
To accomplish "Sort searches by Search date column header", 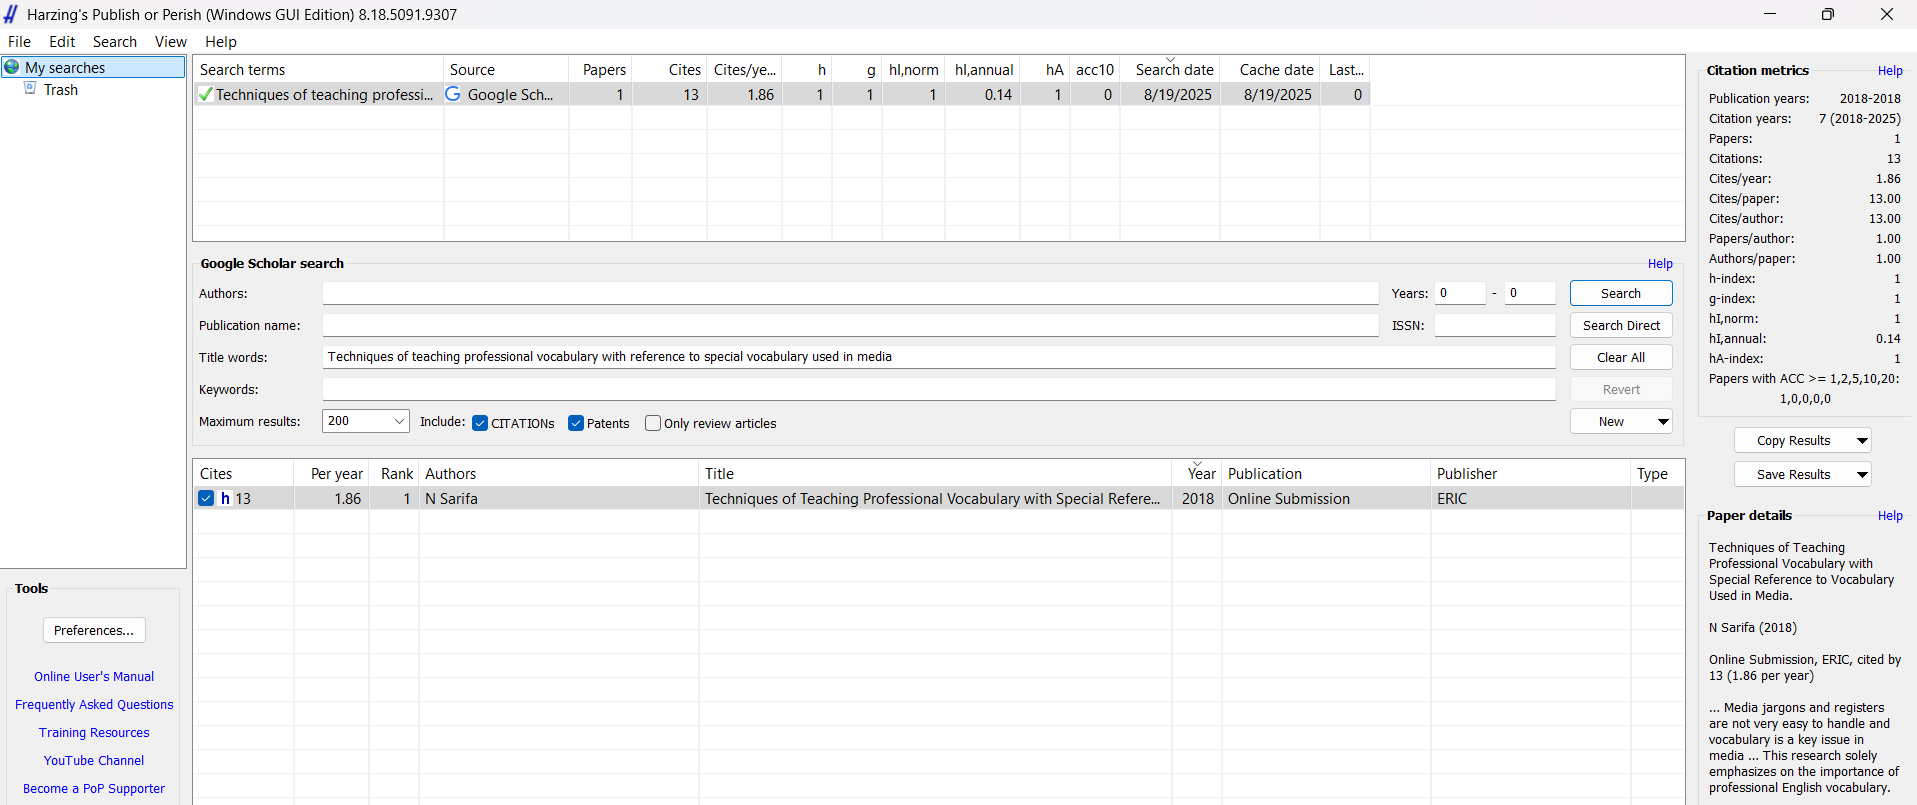I will [x=1170, y=69].
